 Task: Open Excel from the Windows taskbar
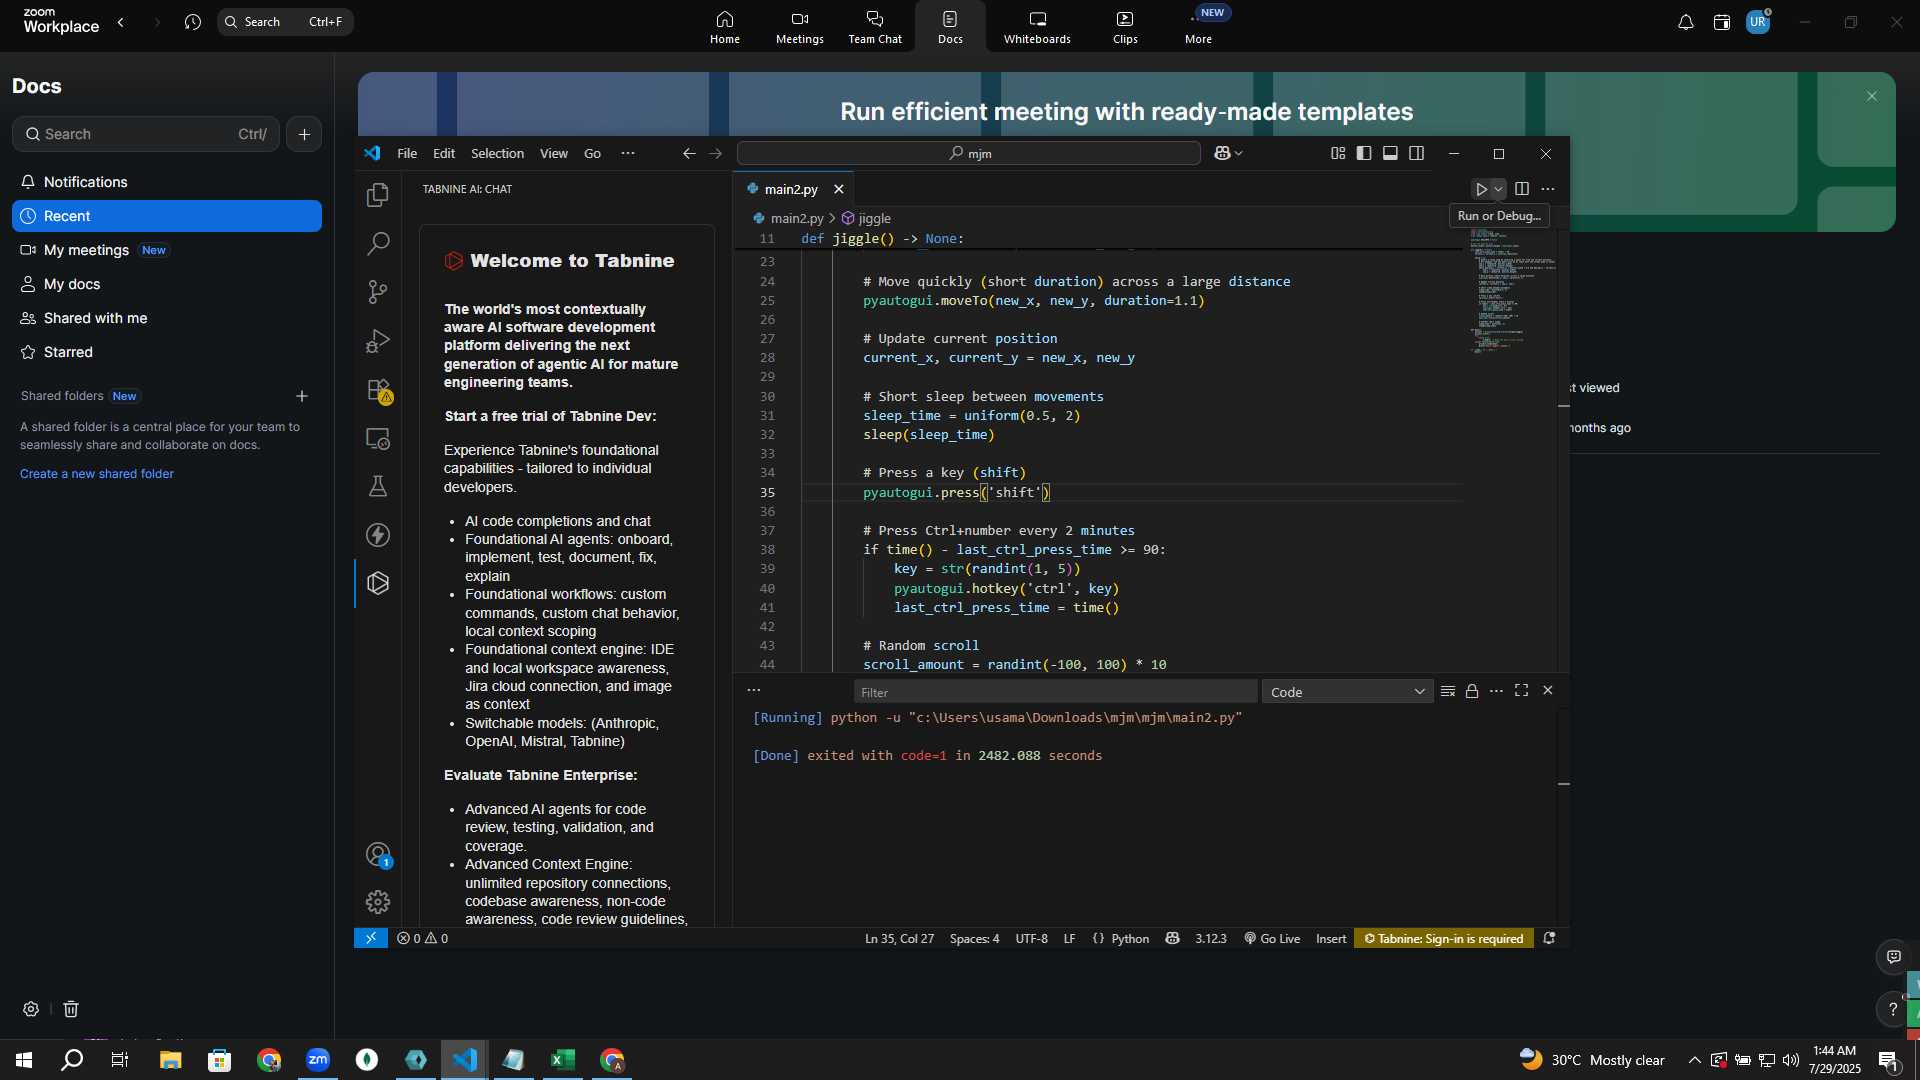(x=563, y=1060)
